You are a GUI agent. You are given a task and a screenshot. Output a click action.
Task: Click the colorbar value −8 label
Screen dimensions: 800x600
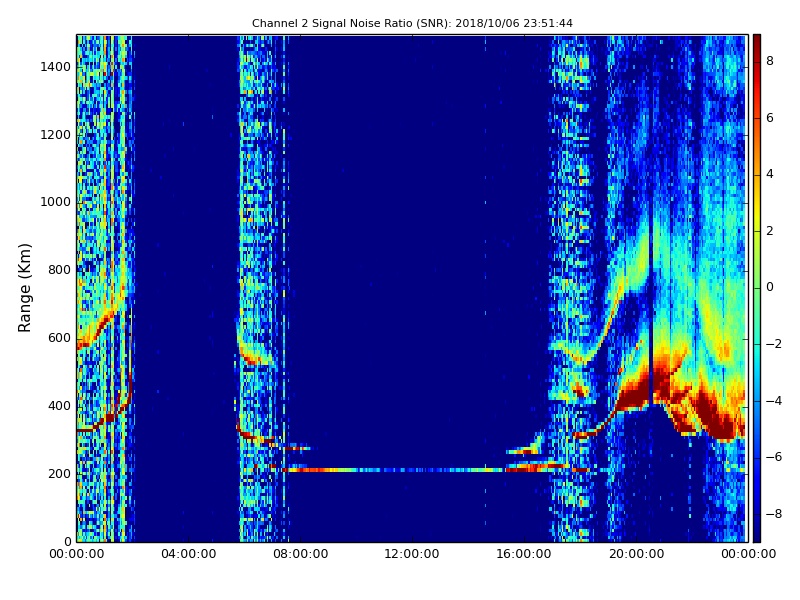coord(774,514)
